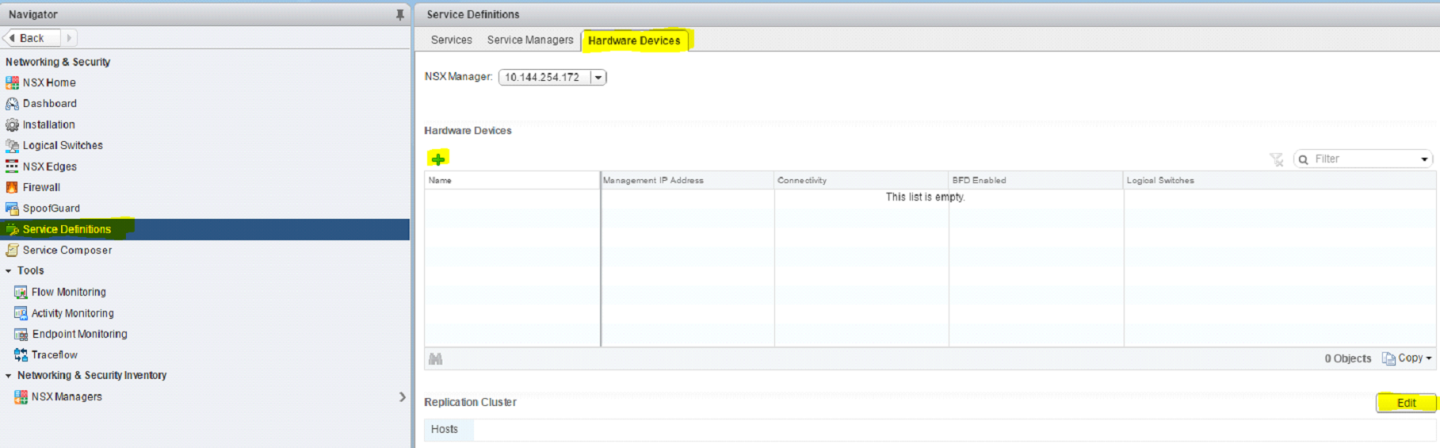Collapse Networking & Security Inventory section

(9, 376)
